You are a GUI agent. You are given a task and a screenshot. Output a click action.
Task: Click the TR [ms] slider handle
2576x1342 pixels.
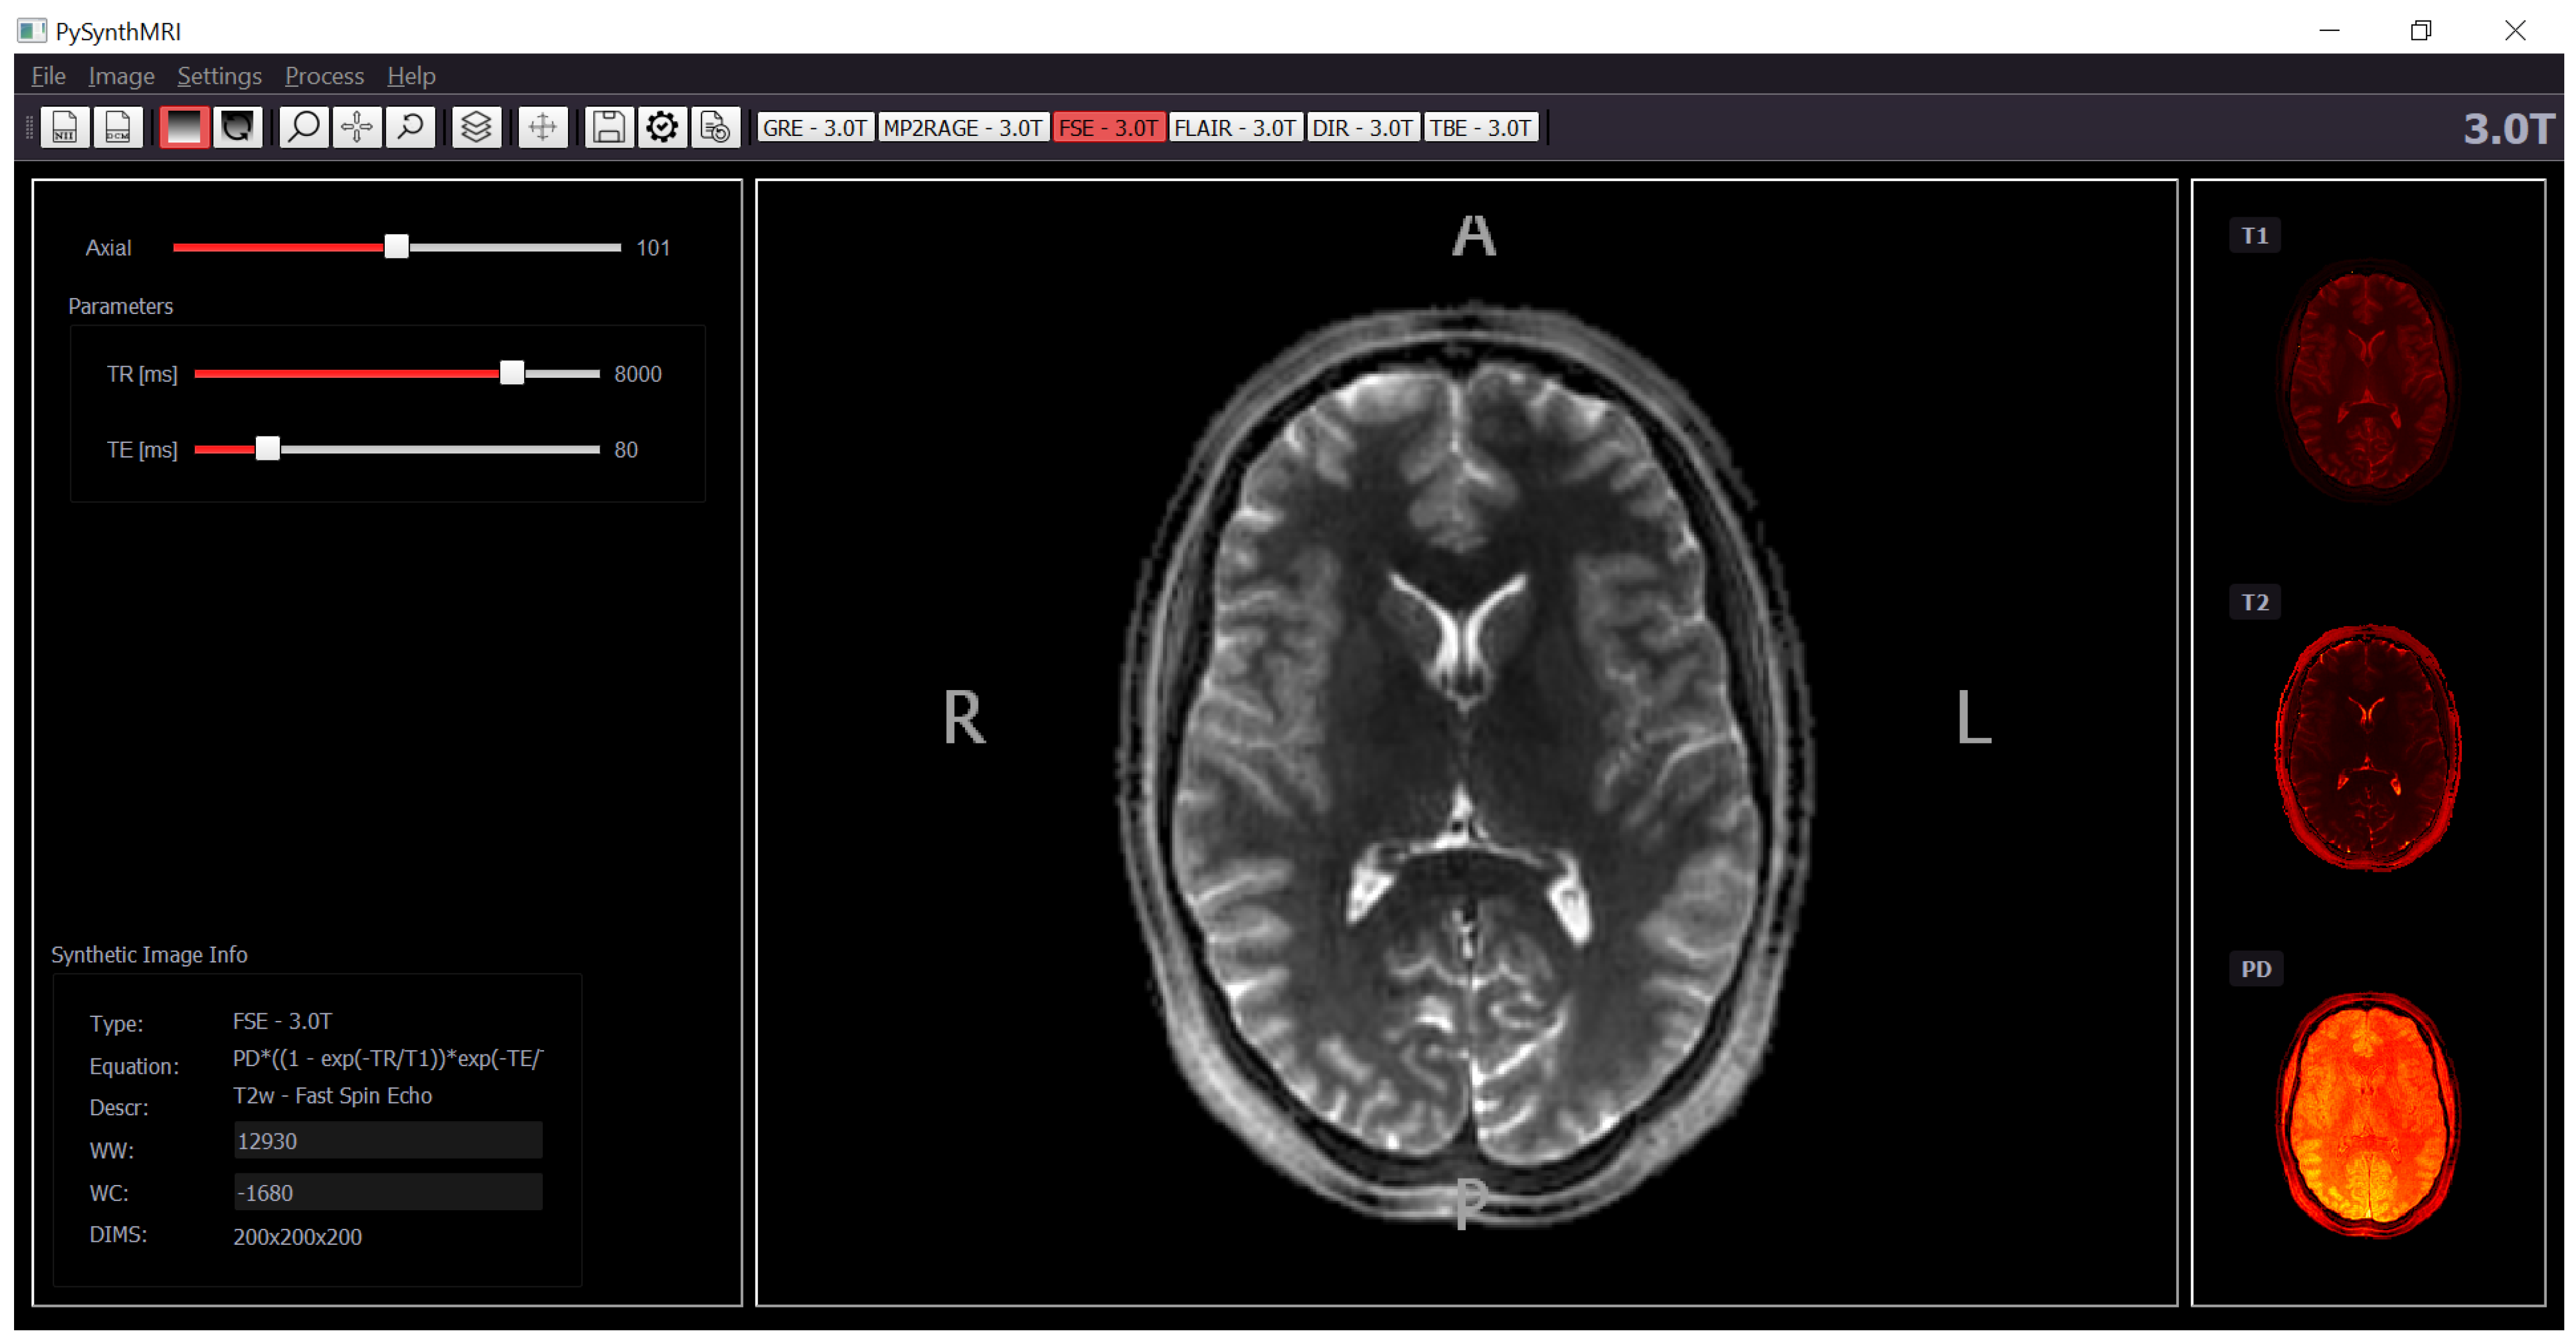(512, 373)
